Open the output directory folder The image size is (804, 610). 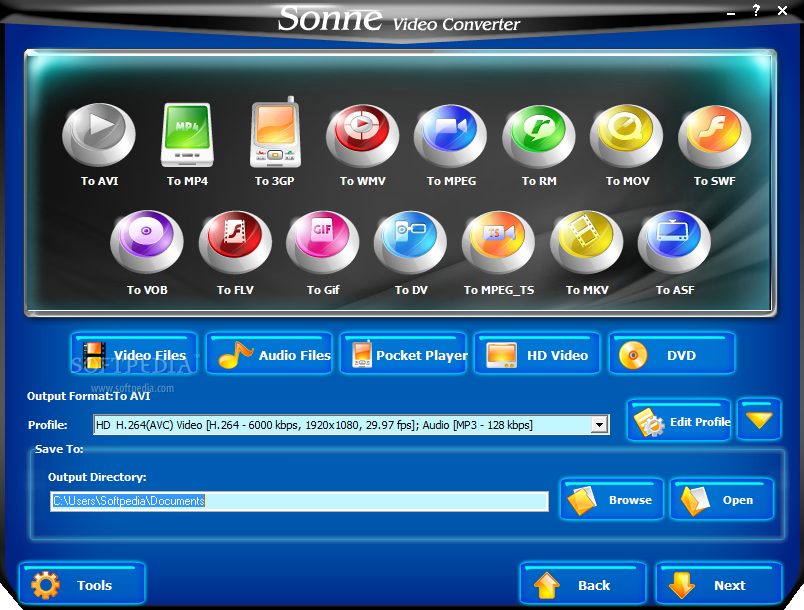click(722, 500)
